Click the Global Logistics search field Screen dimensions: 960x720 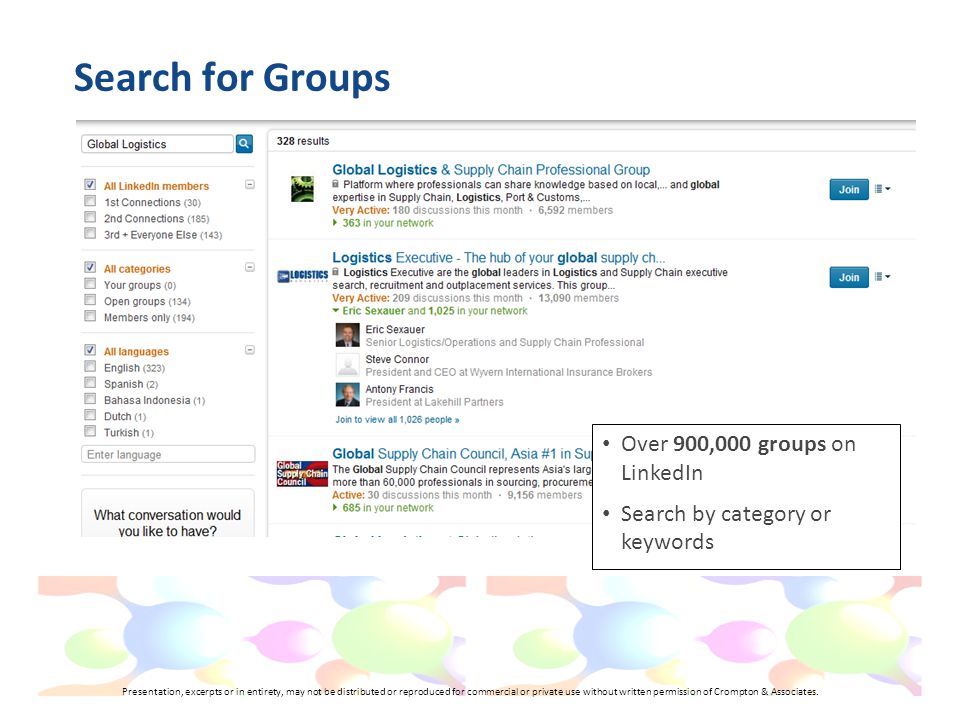coord(157,144)
